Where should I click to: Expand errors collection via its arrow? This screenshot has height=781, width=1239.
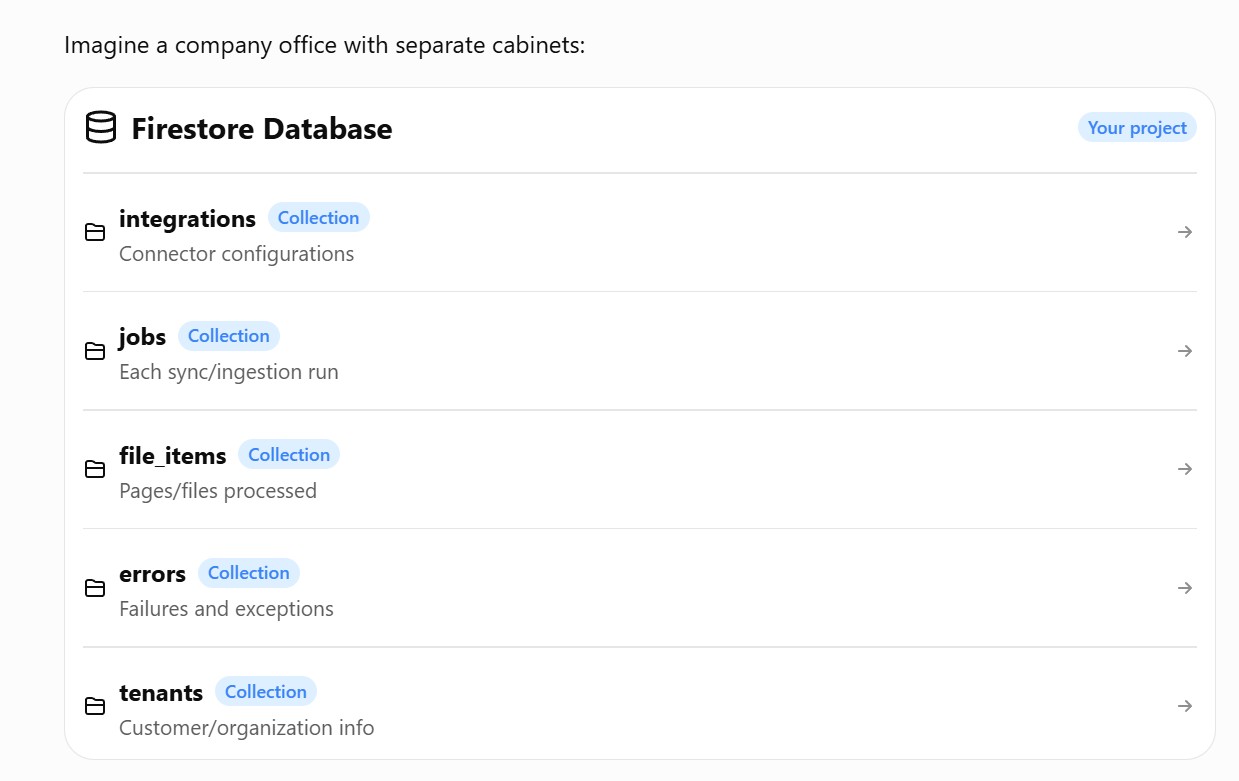pos(1185,588)
